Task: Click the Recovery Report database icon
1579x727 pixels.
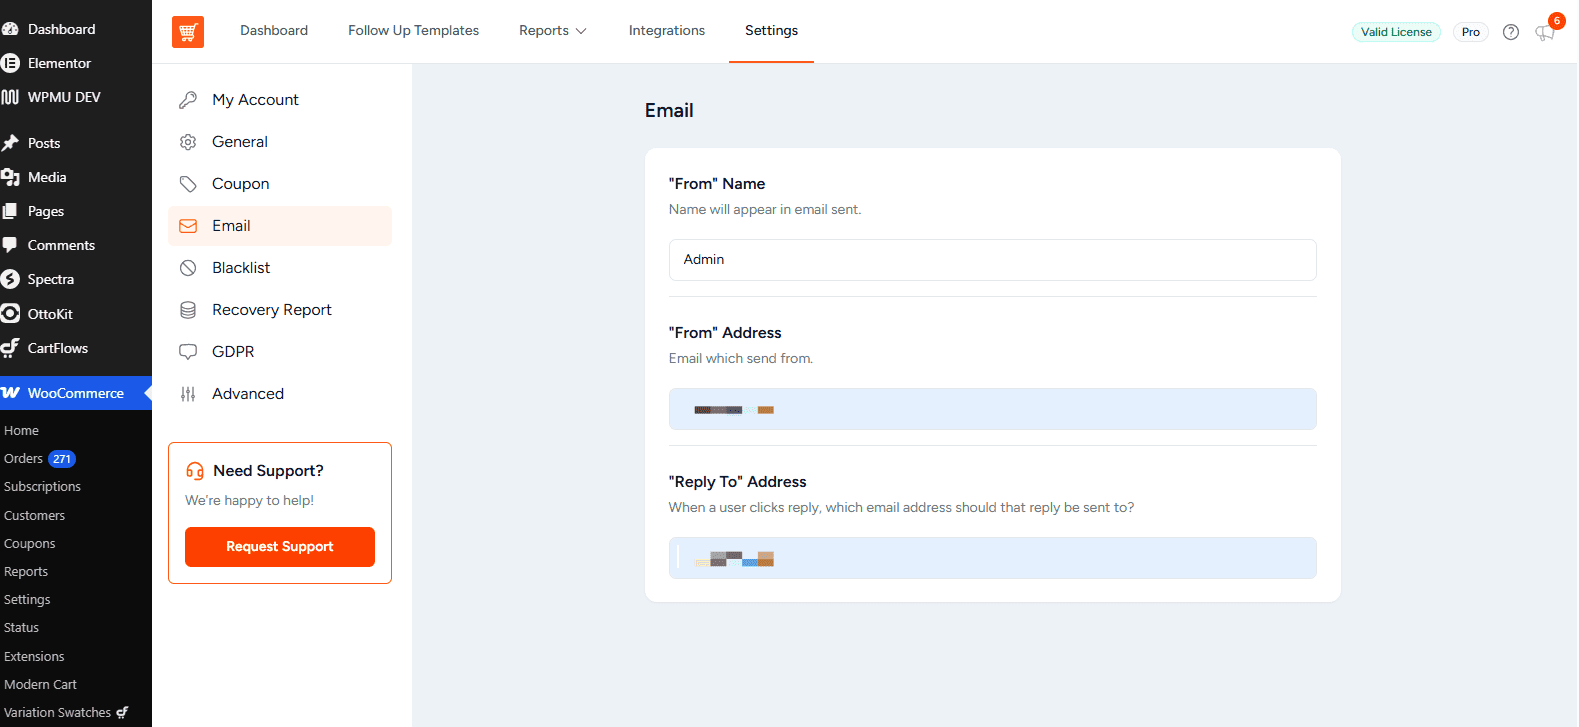Action: point(188,310)
